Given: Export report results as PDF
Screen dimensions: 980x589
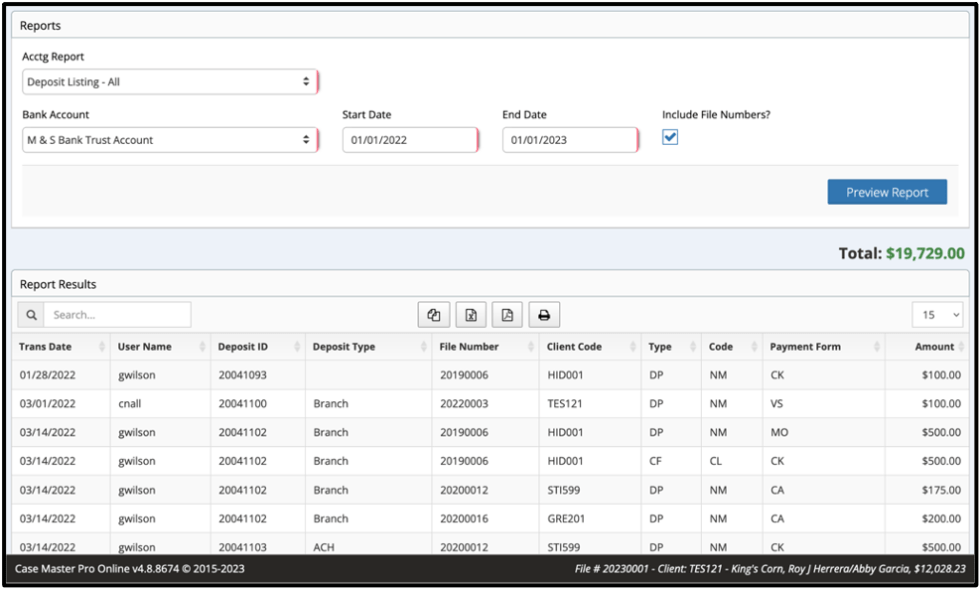Looking at the screenshot, I should pos(507,314).
